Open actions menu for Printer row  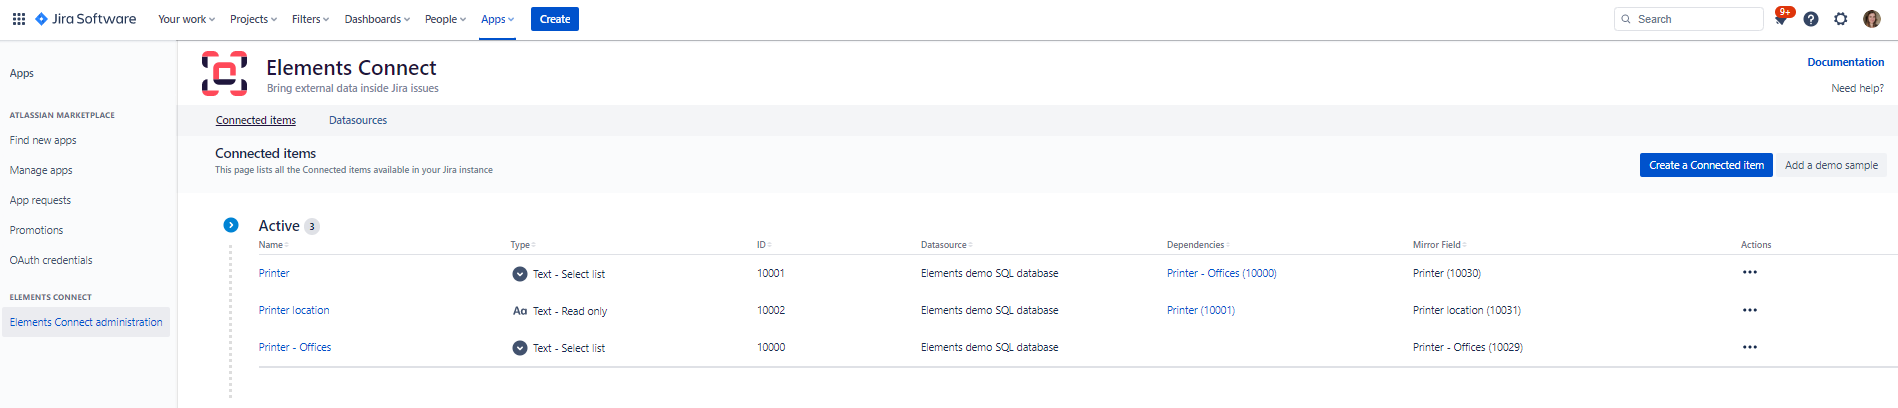[1750, 273]
